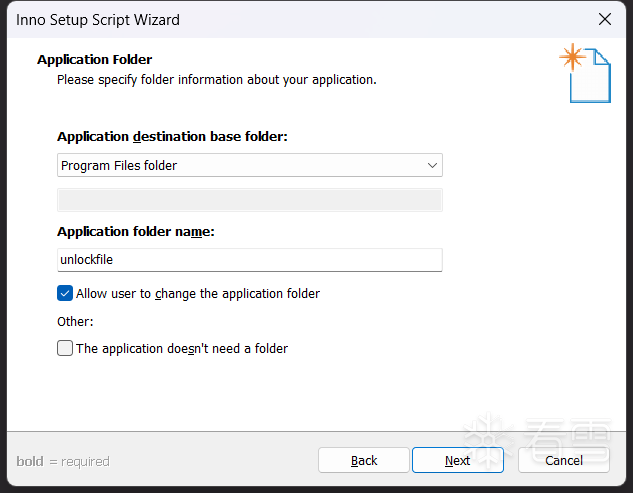Click the Inno Setup Script Wizard title bar
This screenshot has height=493, width=633.
(x=300, y=19)
